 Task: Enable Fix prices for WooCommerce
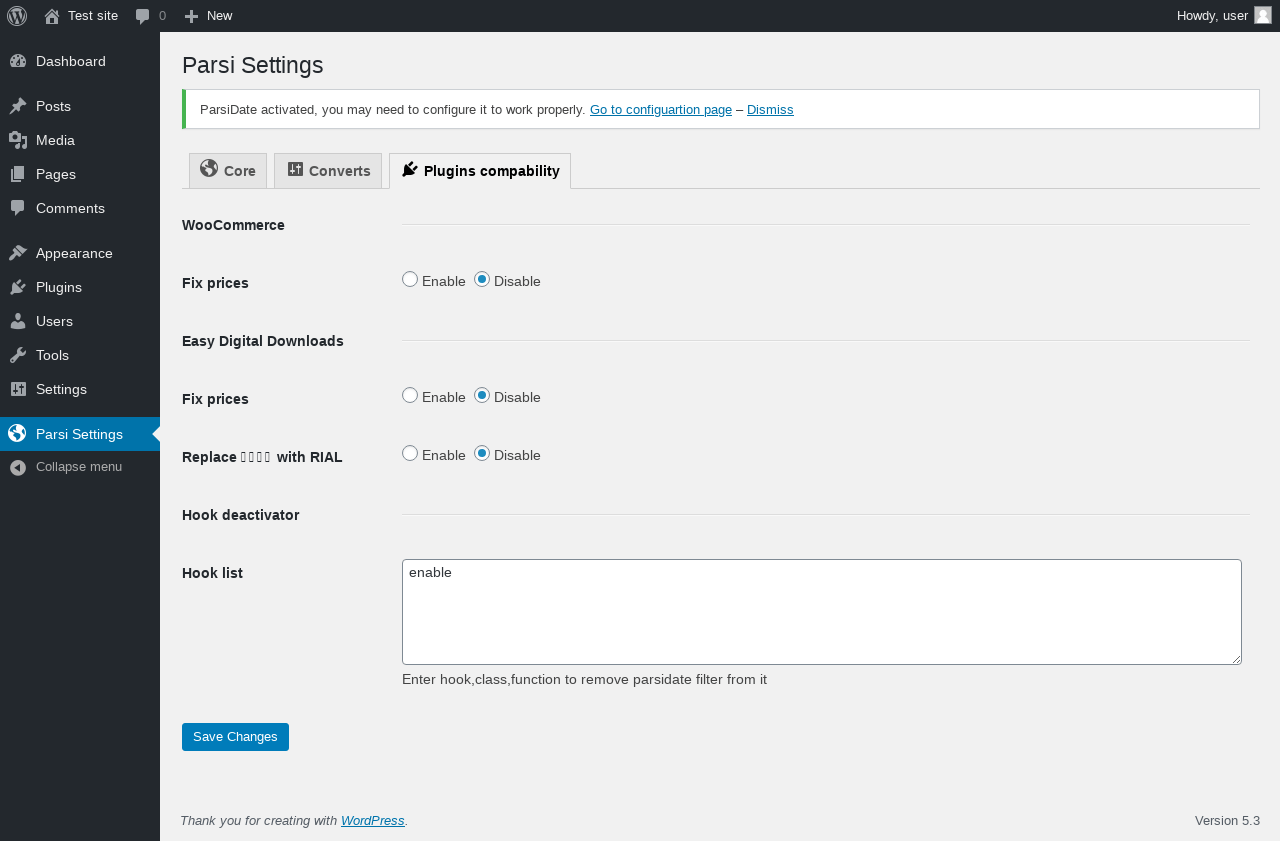pos(410,280)
